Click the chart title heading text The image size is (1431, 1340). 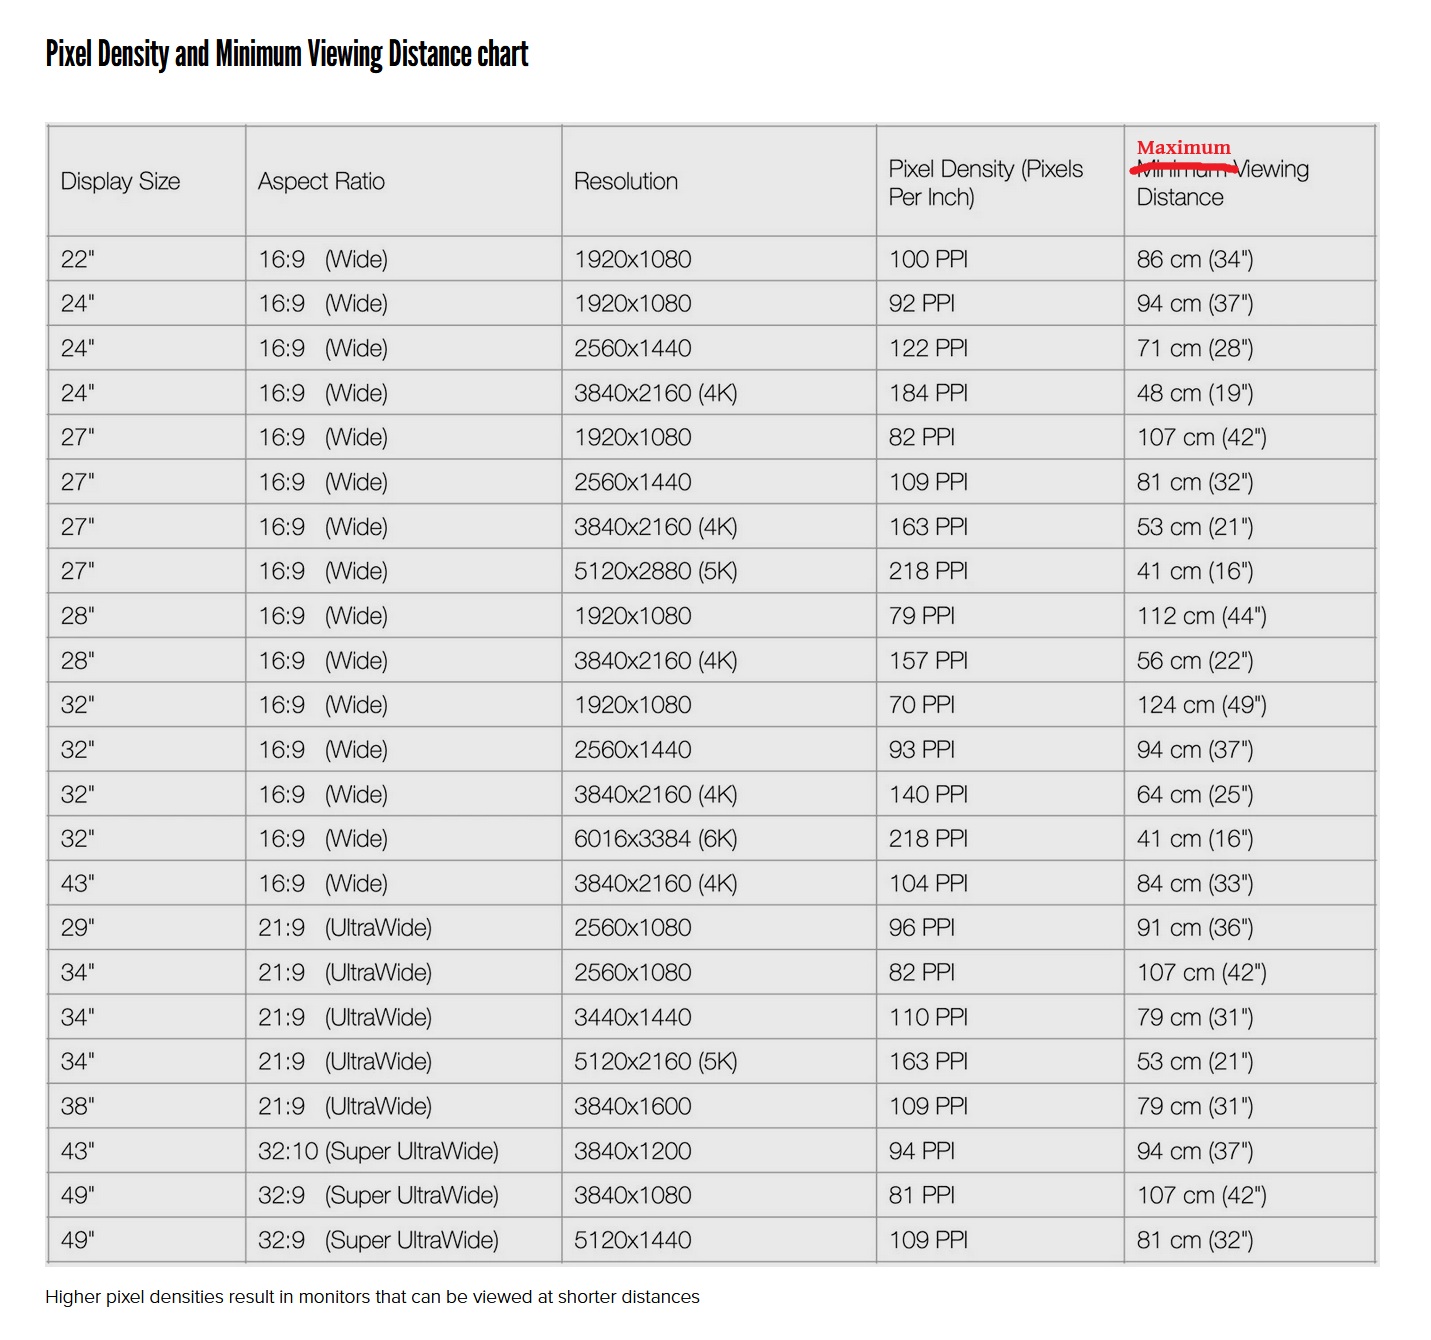click(x=287, y=54)
